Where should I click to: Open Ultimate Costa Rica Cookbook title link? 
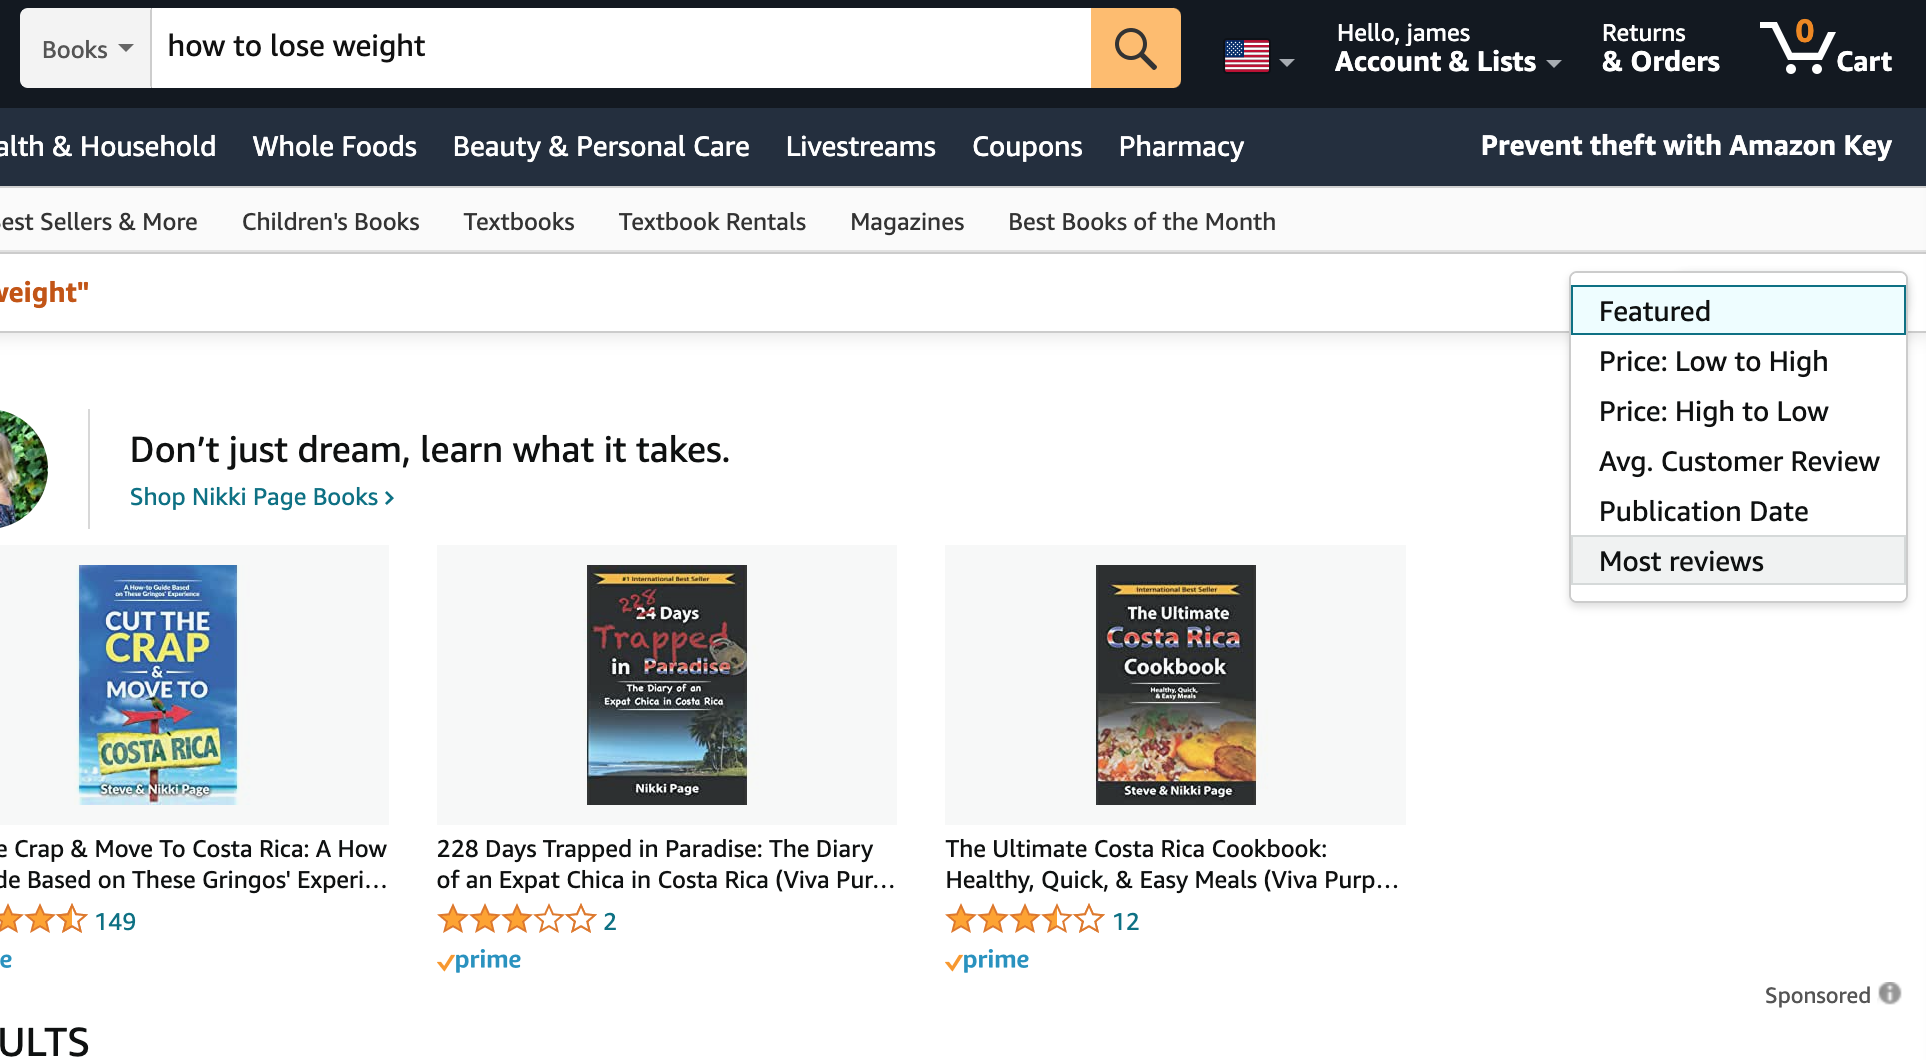(x=1173, y=864)
